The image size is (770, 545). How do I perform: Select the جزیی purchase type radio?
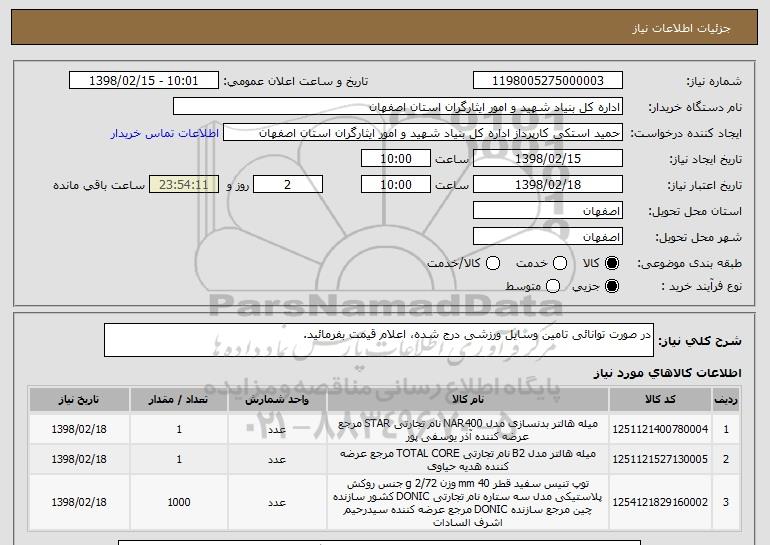click(612, 286)
